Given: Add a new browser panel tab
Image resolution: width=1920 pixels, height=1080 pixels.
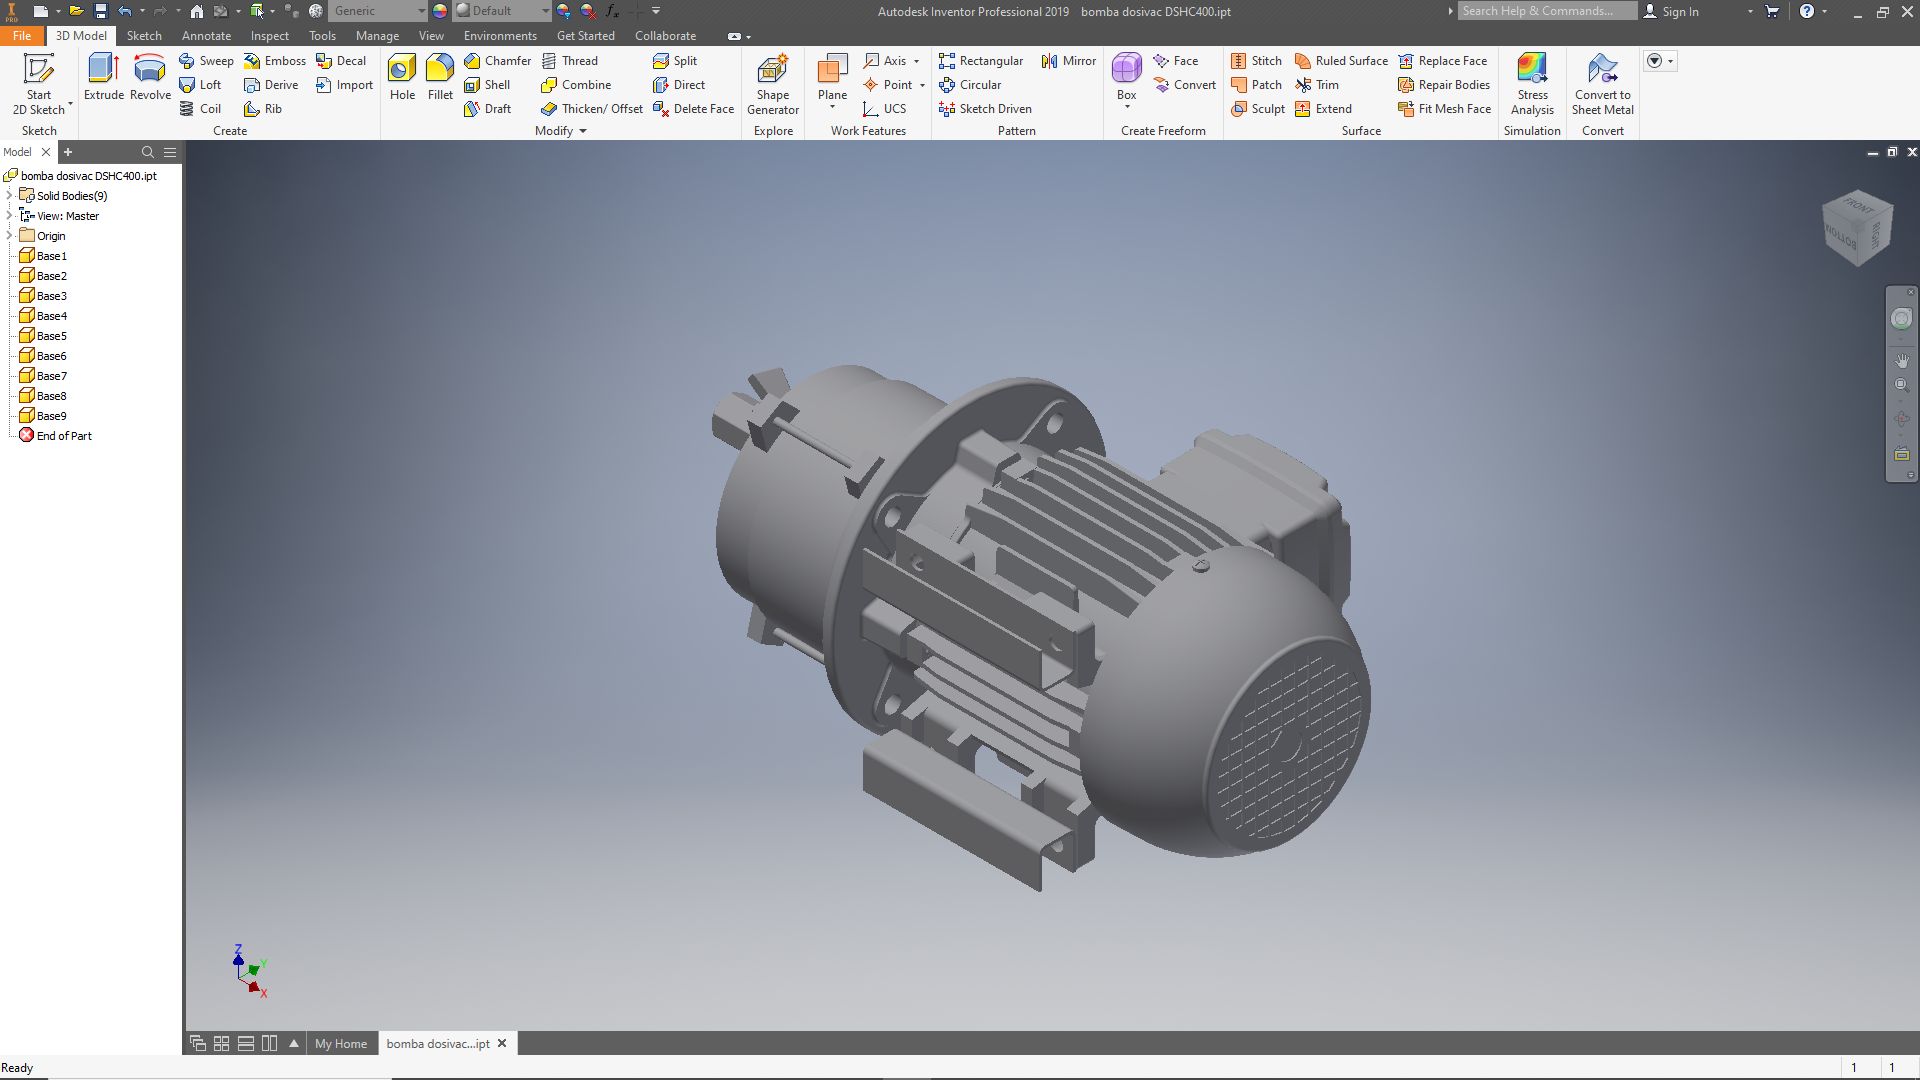Looking at the screenshot, I should point(68,152).
